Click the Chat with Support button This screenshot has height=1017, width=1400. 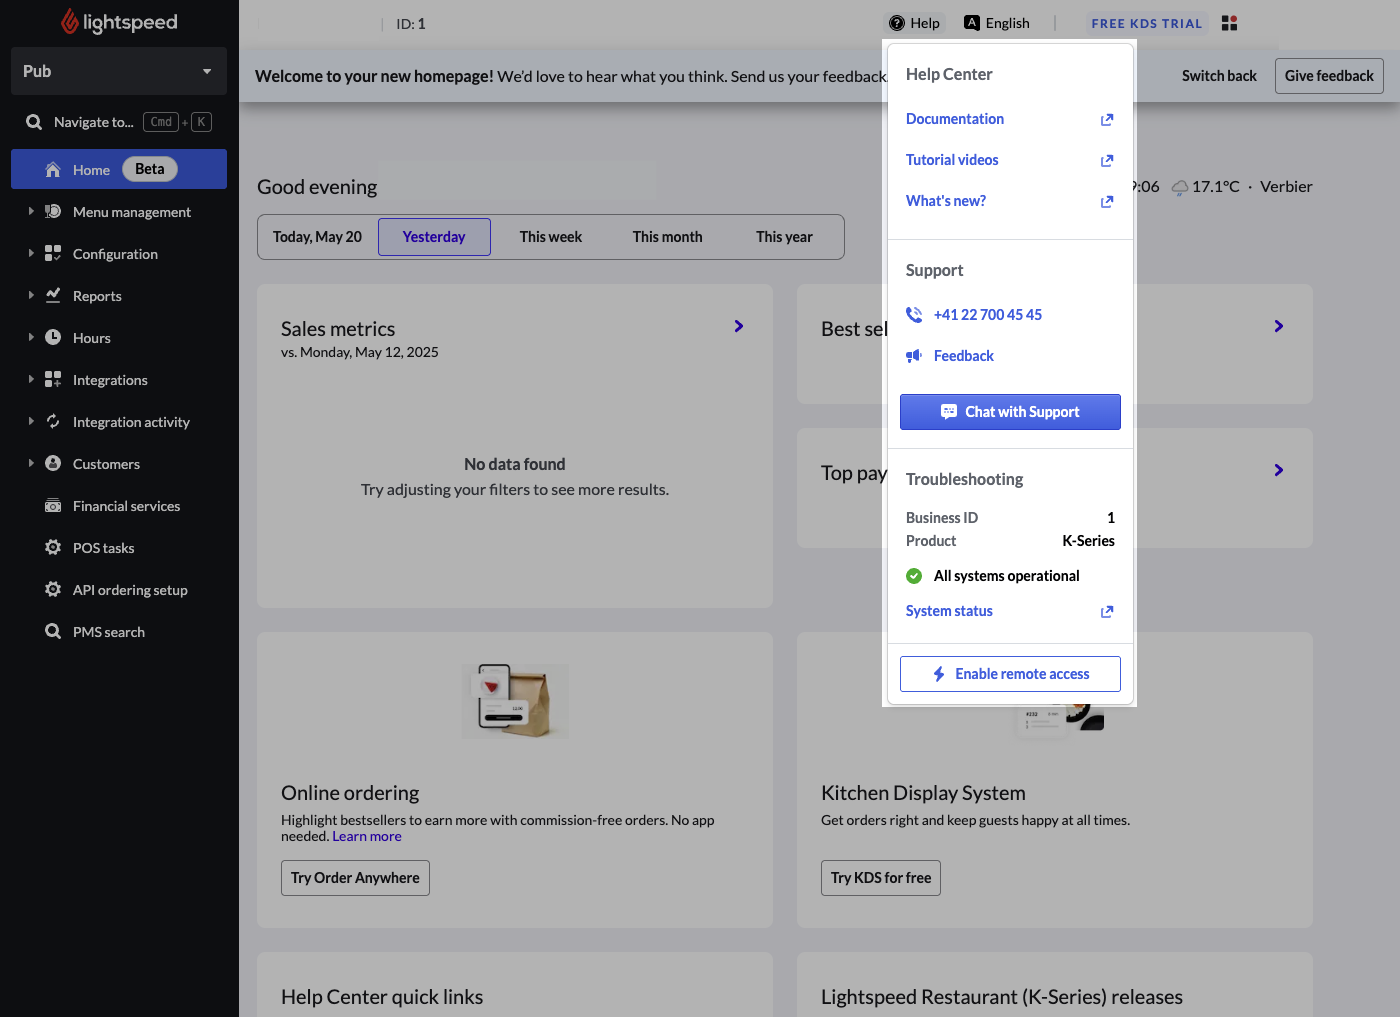[1010, 412]
